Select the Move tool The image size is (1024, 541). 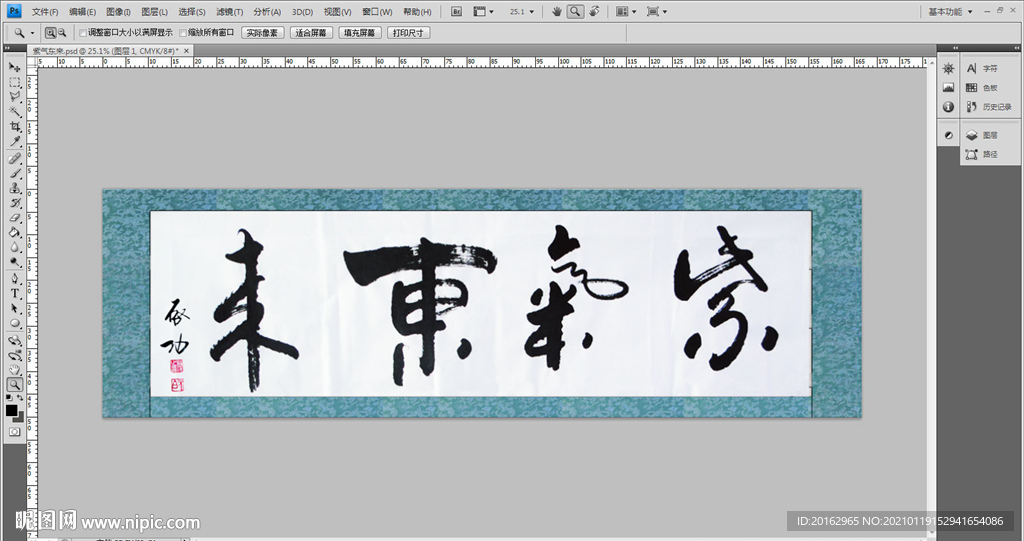14,67
